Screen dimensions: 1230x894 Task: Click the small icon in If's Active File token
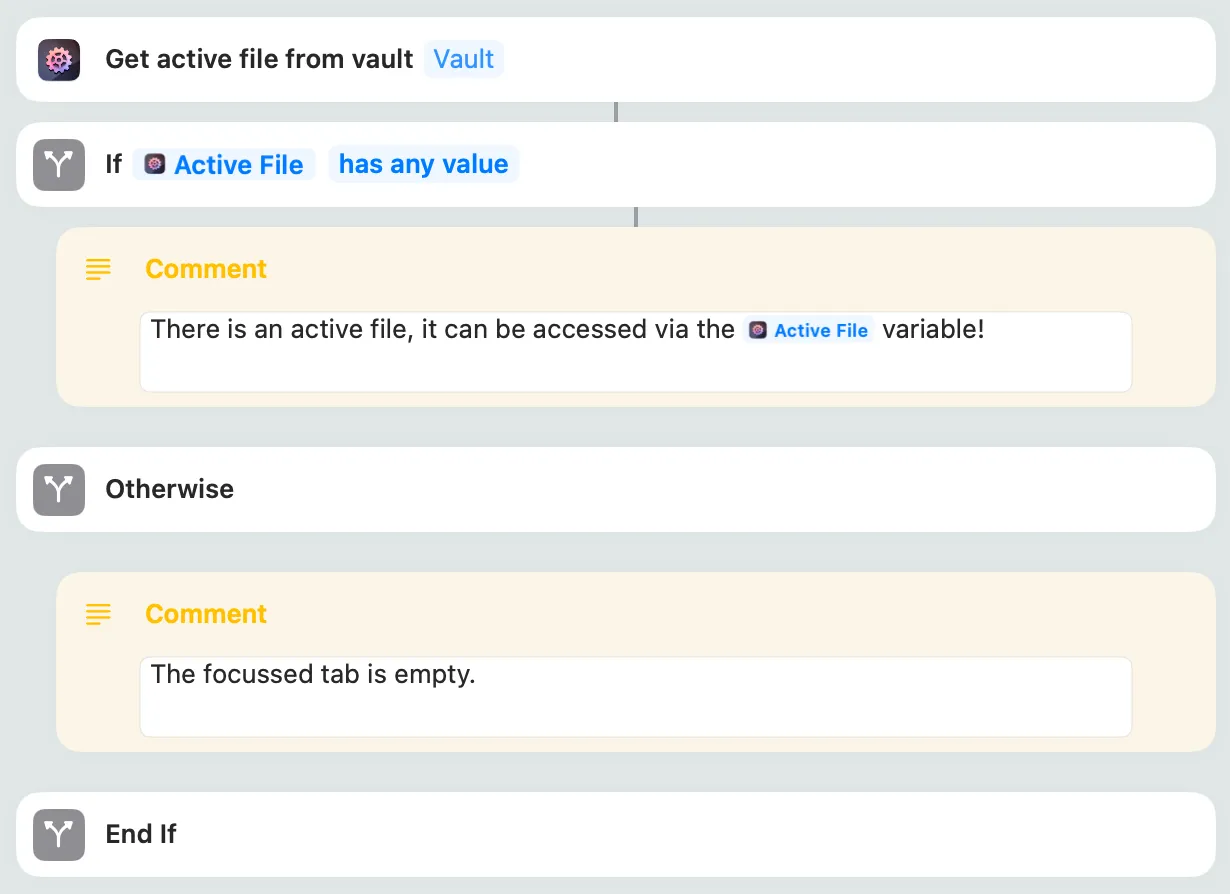(154, 164)
